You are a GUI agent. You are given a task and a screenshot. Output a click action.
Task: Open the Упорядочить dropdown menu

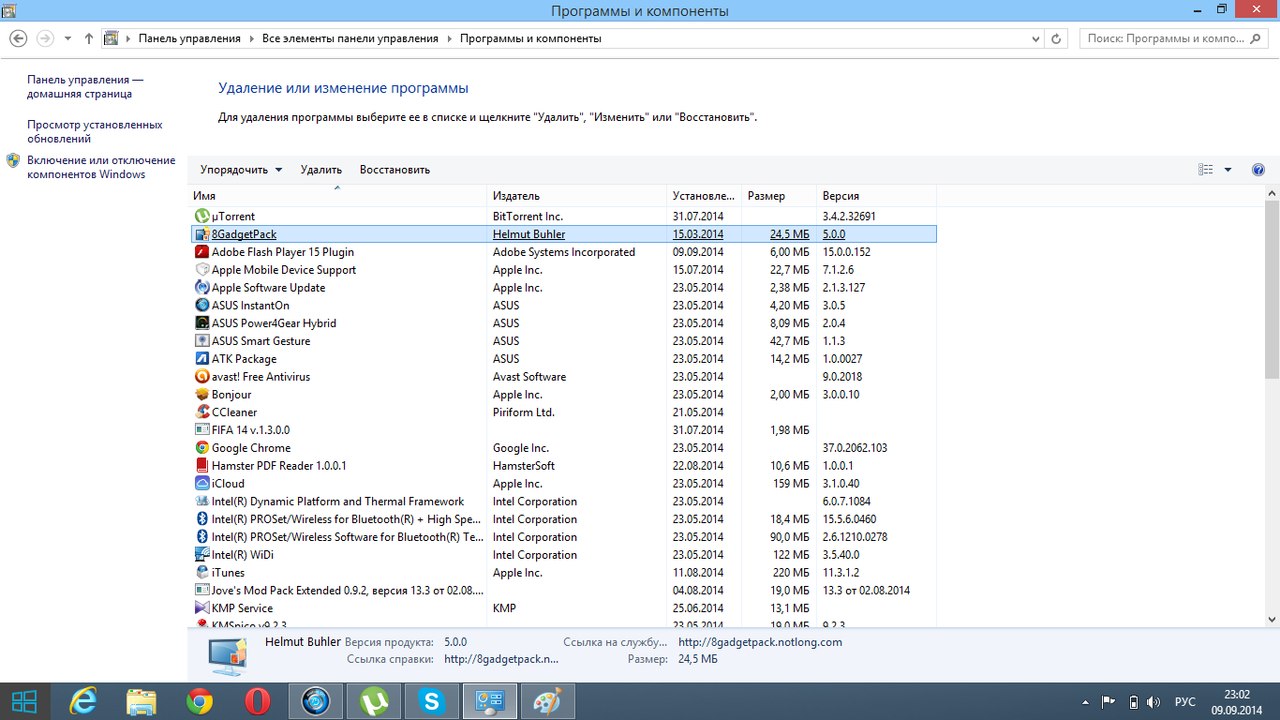pos(241,170)
